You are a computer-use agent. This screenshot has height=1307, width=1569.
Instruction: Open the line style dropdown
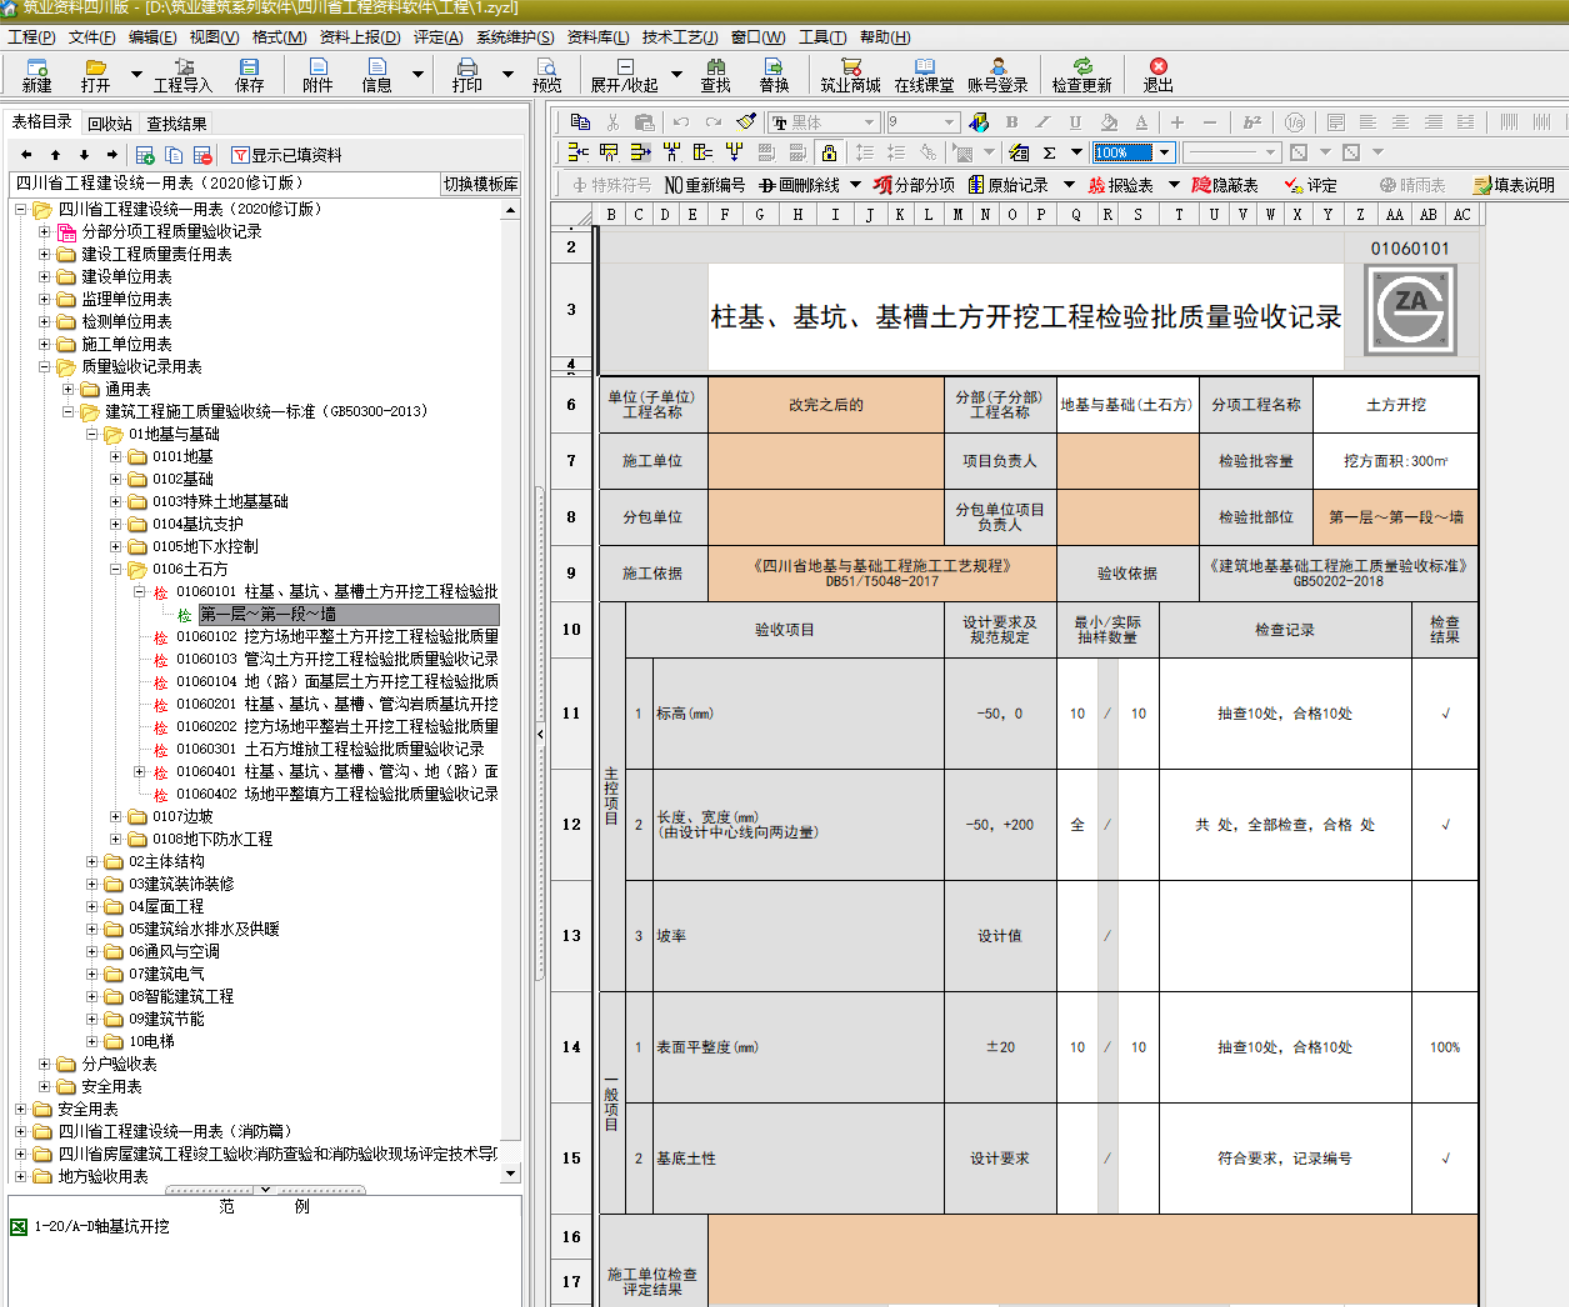pyautogui.click(x=1270, y=153)
